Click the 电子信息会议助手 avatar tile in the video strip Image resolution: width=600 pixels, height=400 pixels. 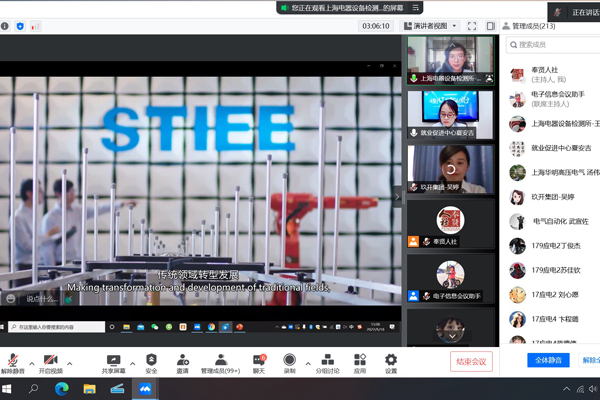click(x=450, y=278)
